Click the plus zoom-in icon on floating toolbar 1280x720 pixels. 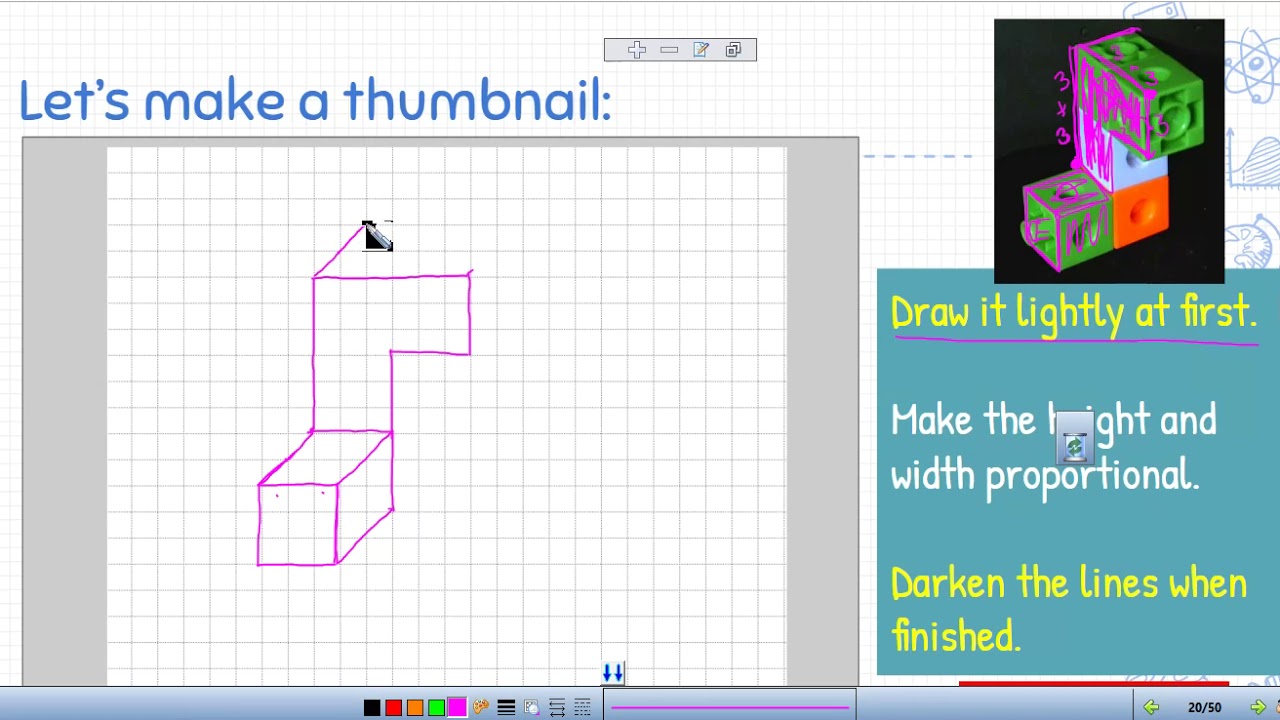(637, 50)
